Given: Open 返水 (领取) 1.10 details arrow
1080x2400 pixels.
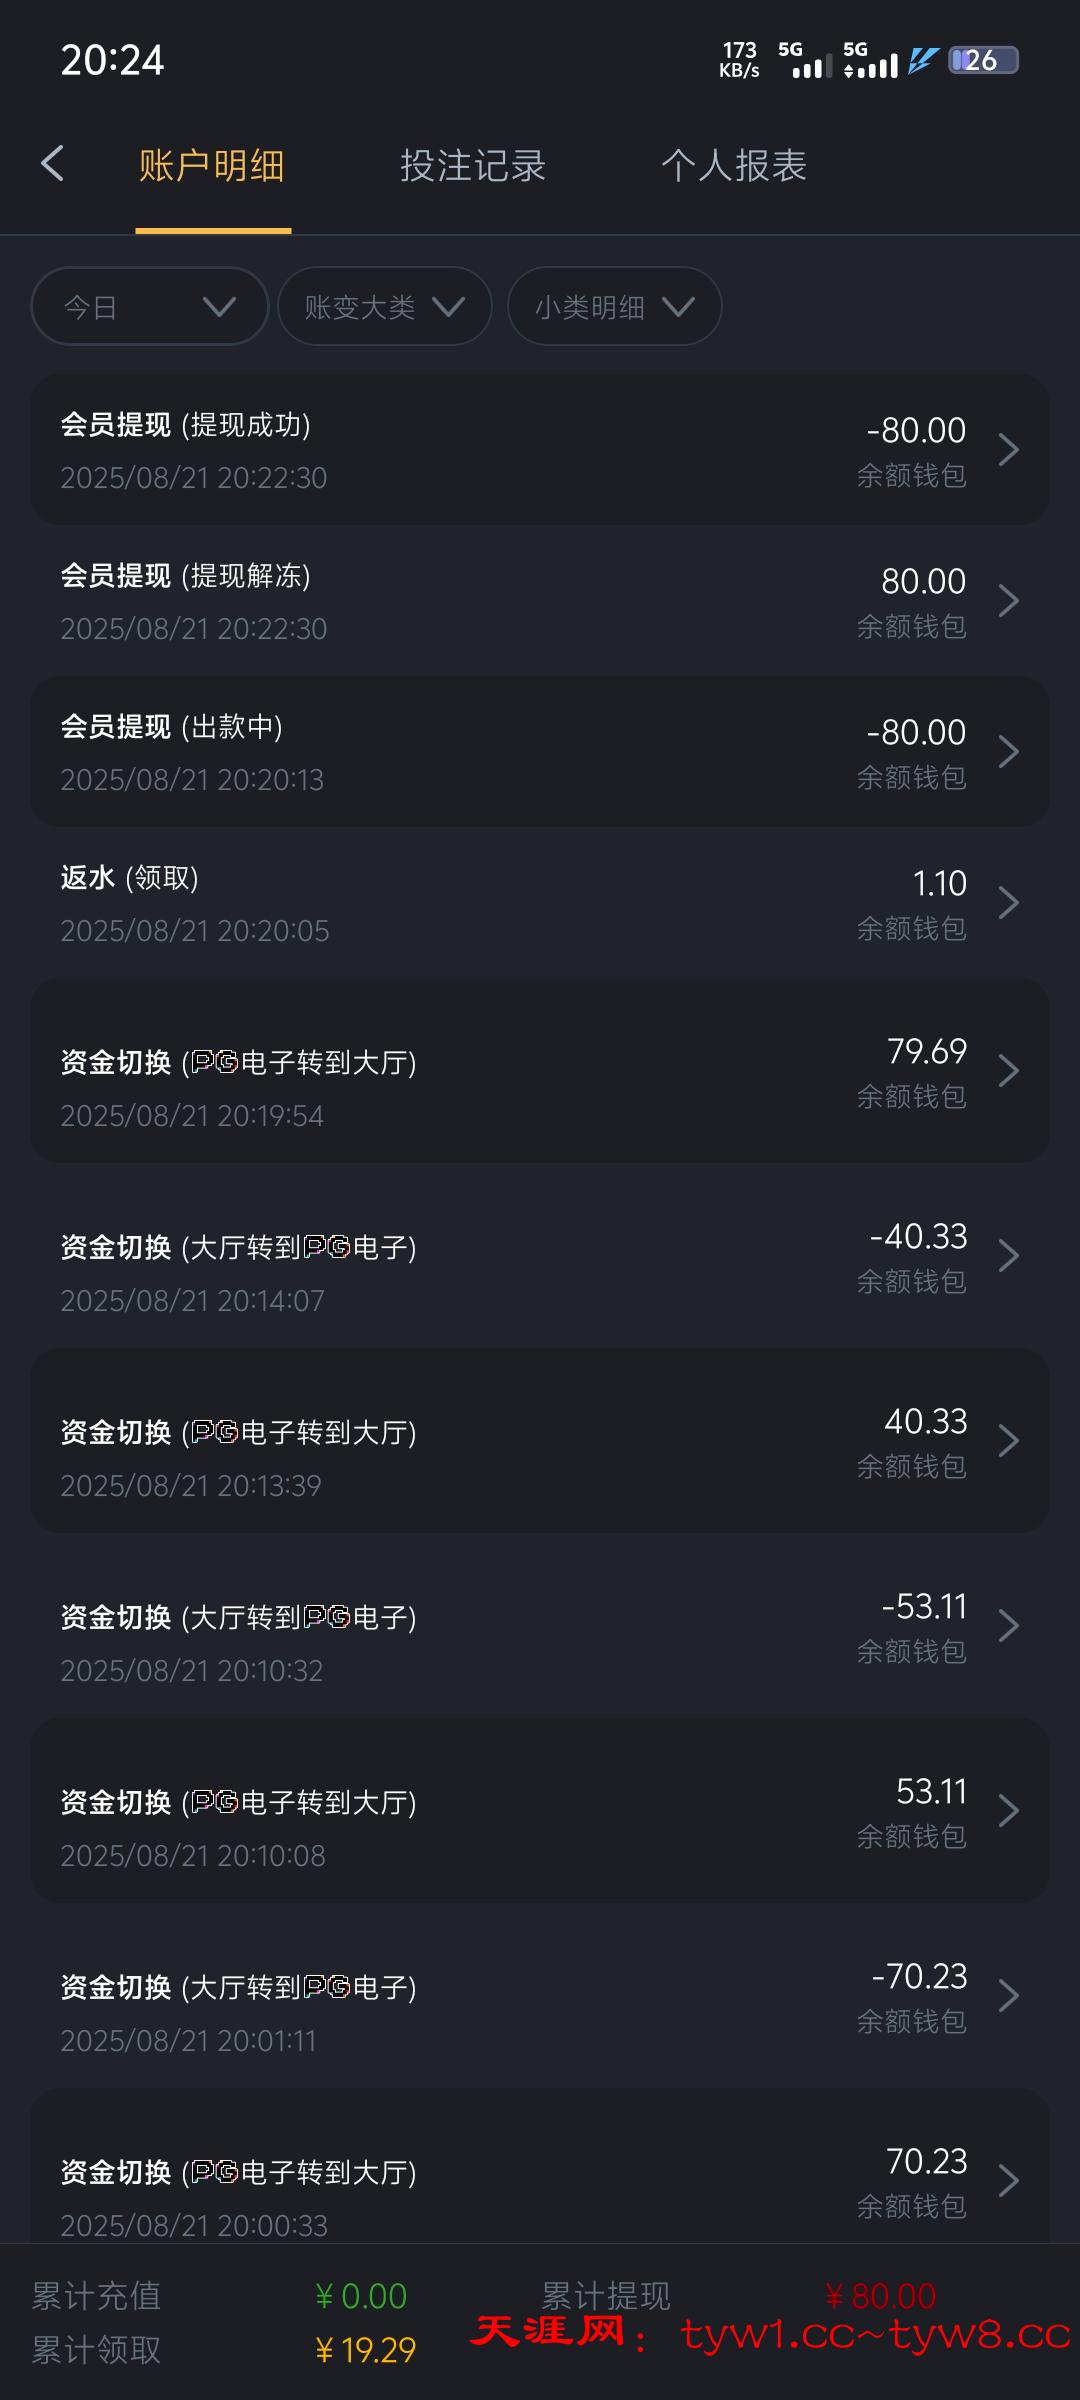Looking at the screenshot, I should click(1008, 903).
